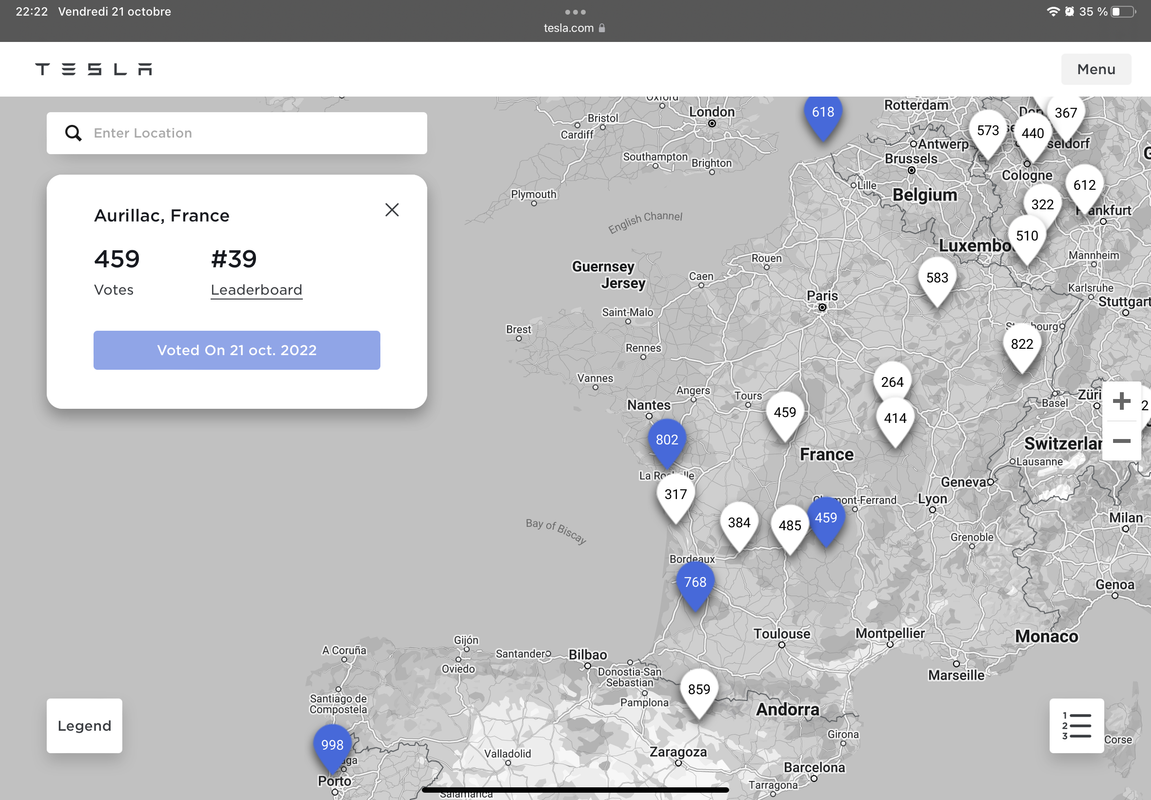The height and width of the screenshot is (800, 1151).
Task: Select the 510 pin near Luxembourg
Action: [x=1027, y=240]
